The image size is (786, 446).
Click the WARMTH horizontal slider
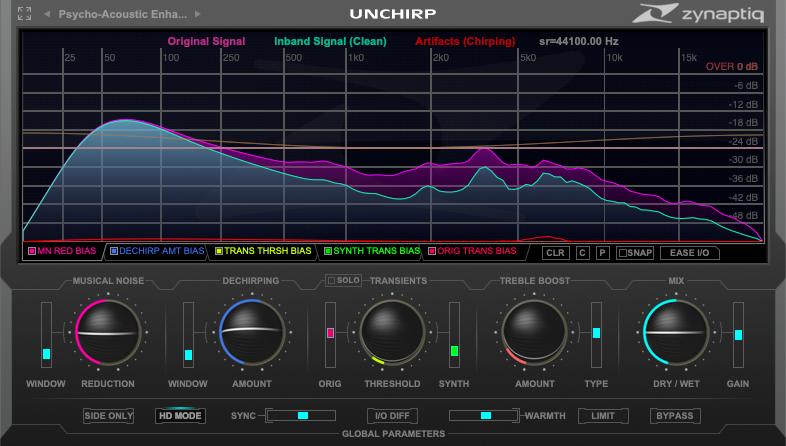484,415
